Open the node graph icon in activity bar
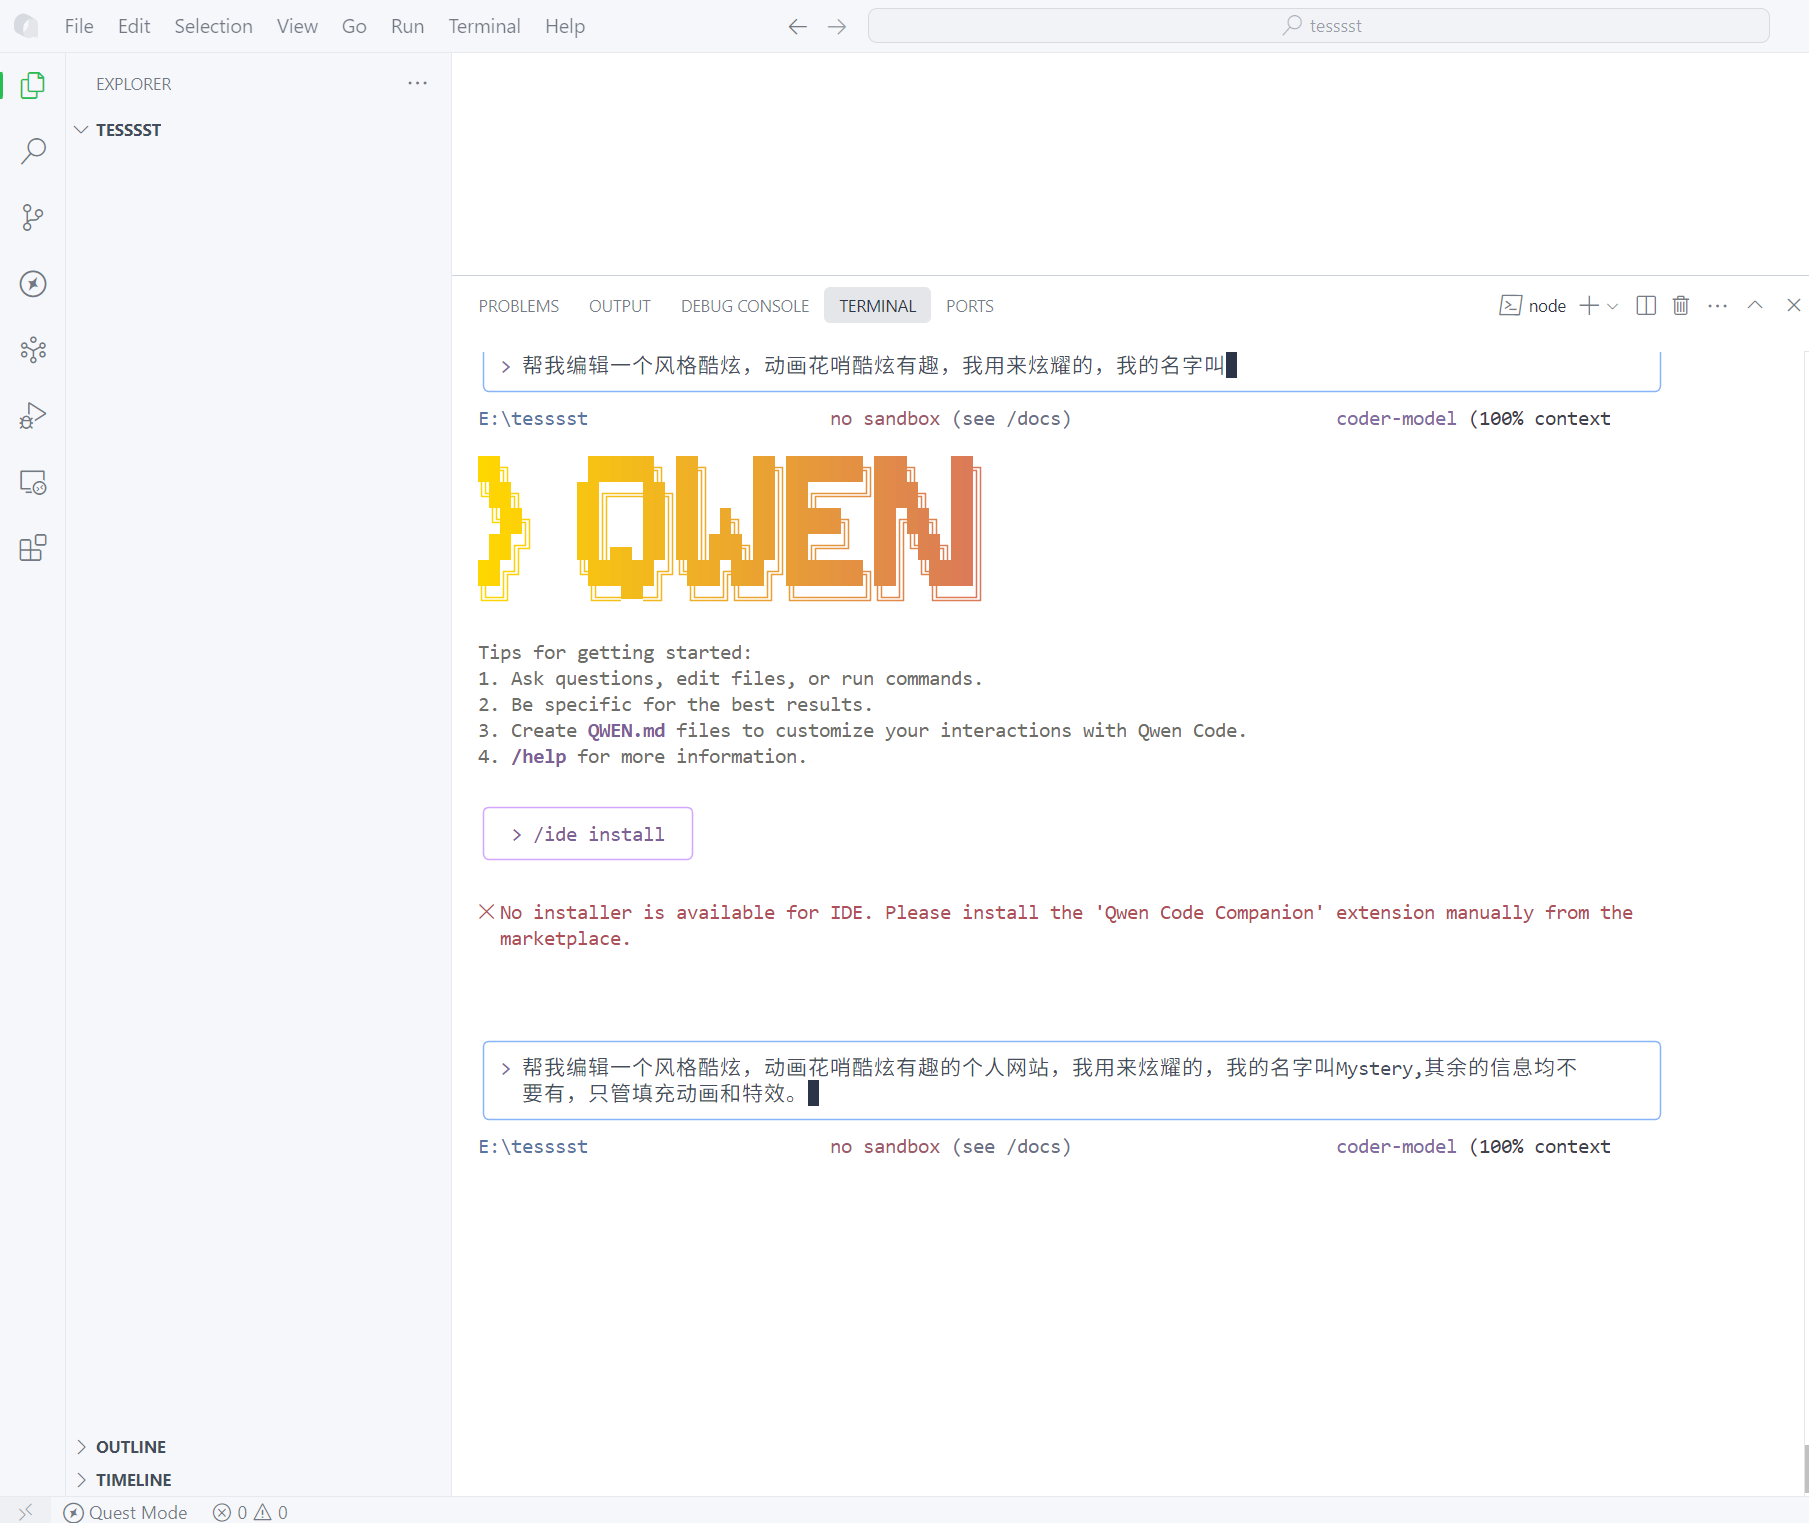This screenshot has height=1523, width=1809. click(x=33, y=350)
